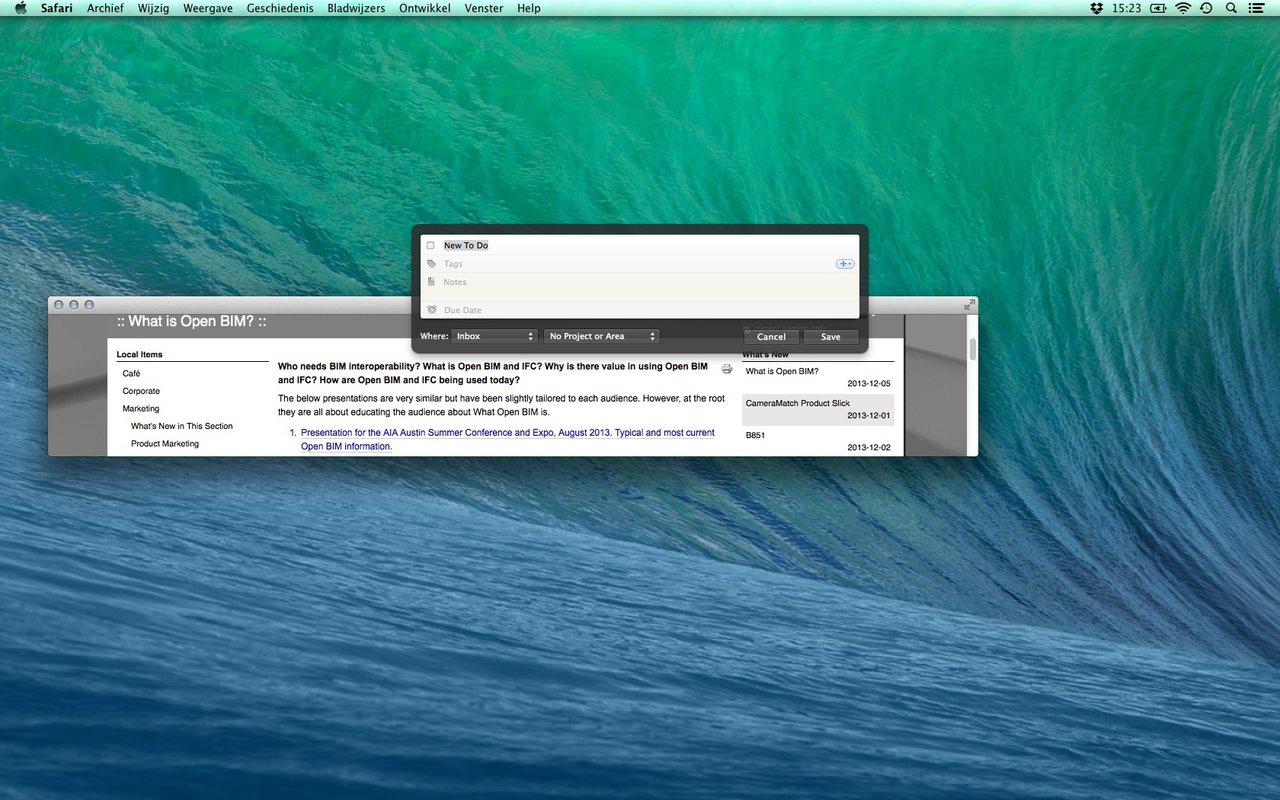Click the 15:23 clock in the menu bar
The image size is (1280, 800).
1126,8
